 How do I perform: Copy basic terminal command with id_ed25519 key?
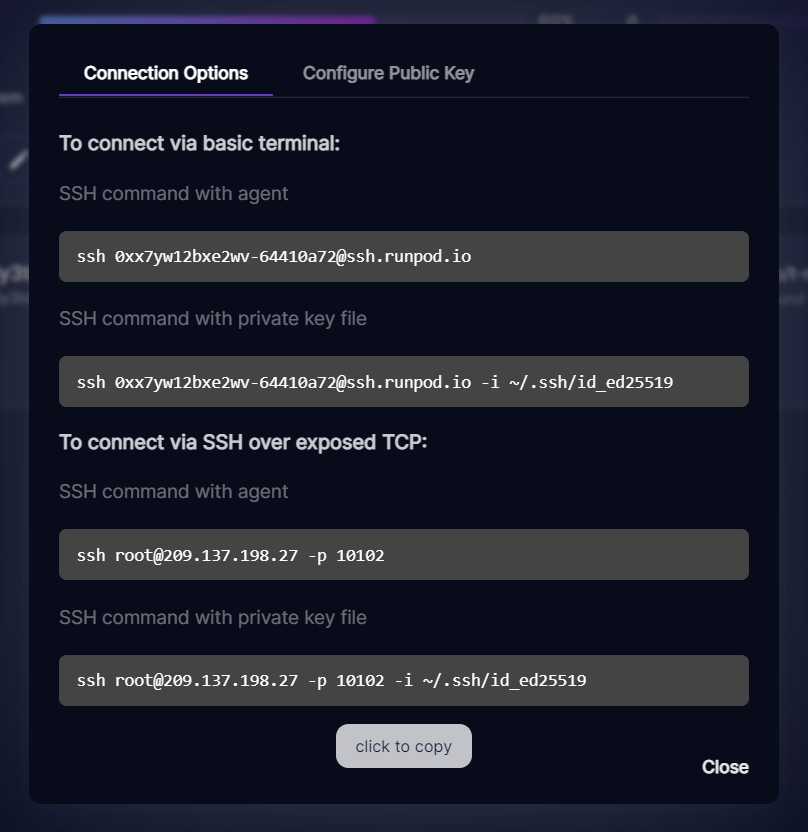403,381
